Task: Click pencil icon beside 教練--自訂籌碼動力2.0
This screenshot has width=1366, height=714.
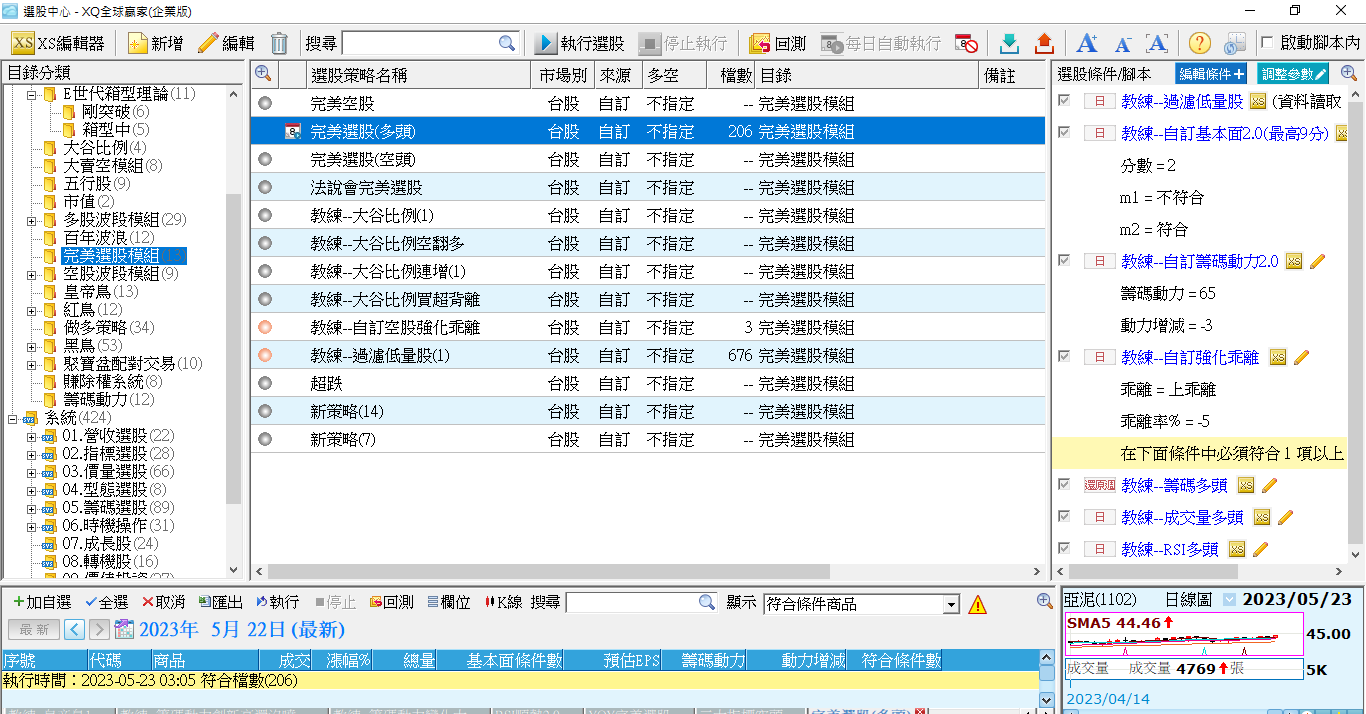Action: tap(1317, 261)
